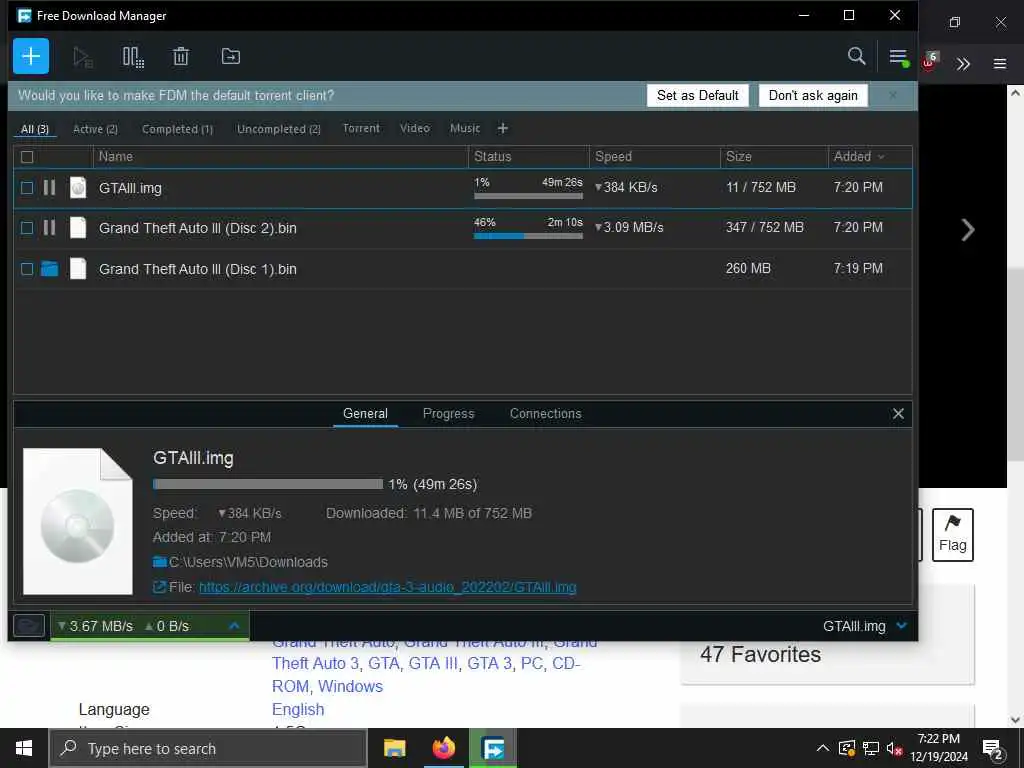Click the trash Delete toolbar icon
1024x768 pixels.
pos(181,57)
